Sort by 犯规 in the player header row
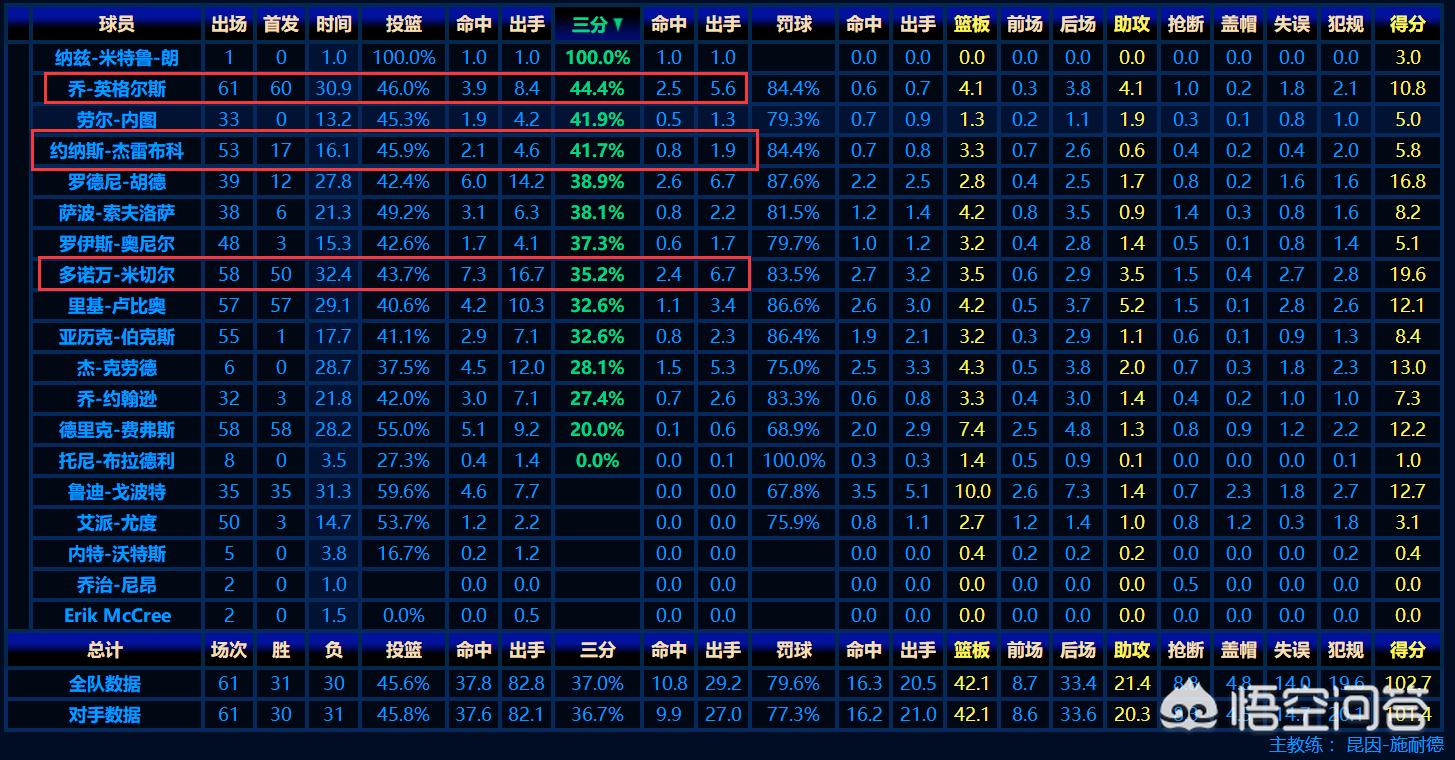 tap(1345, 24)
